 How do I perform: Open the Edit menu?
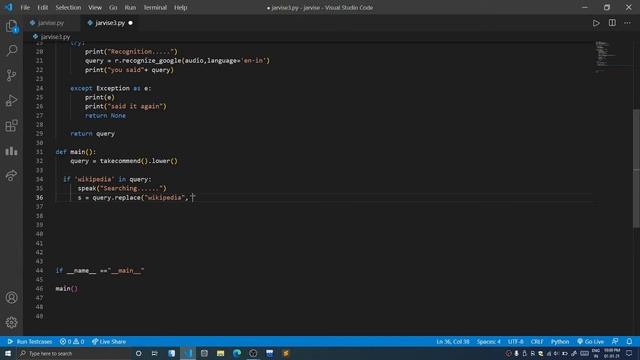[x=42, y=7]
